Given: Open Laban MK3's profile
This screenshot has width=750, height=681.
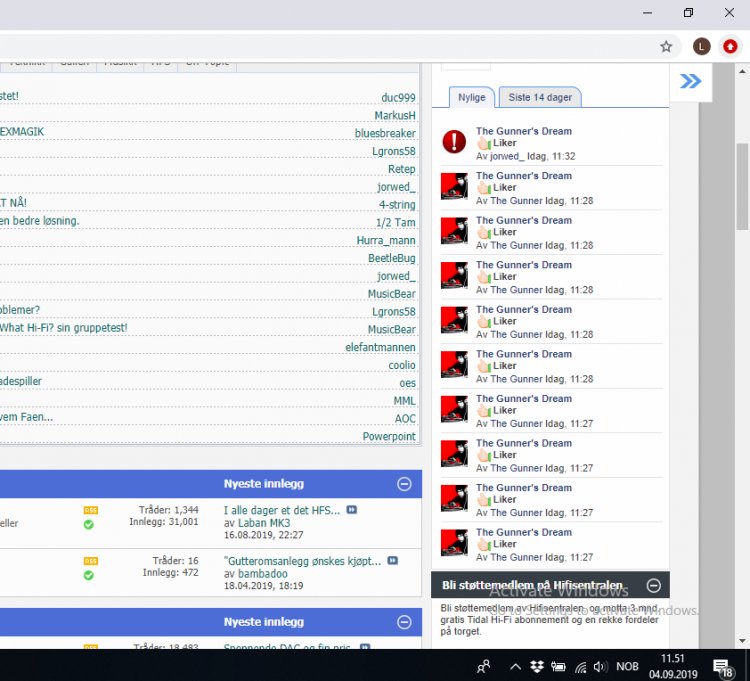Looking at the screenshot, I should pos(264,523).
